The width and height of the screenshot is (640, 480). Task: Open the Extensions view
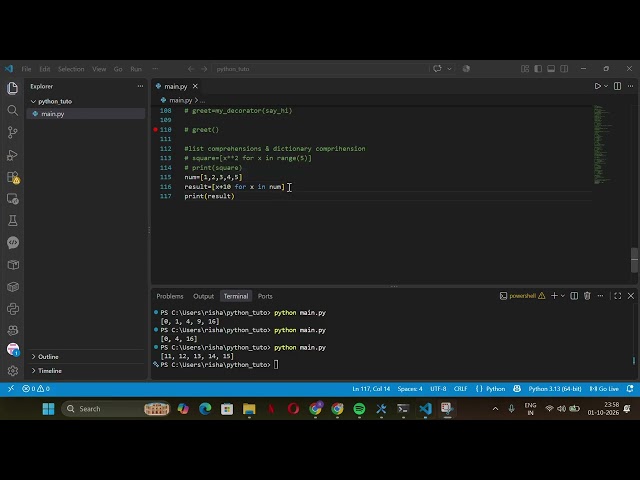(x=13, y=177)
